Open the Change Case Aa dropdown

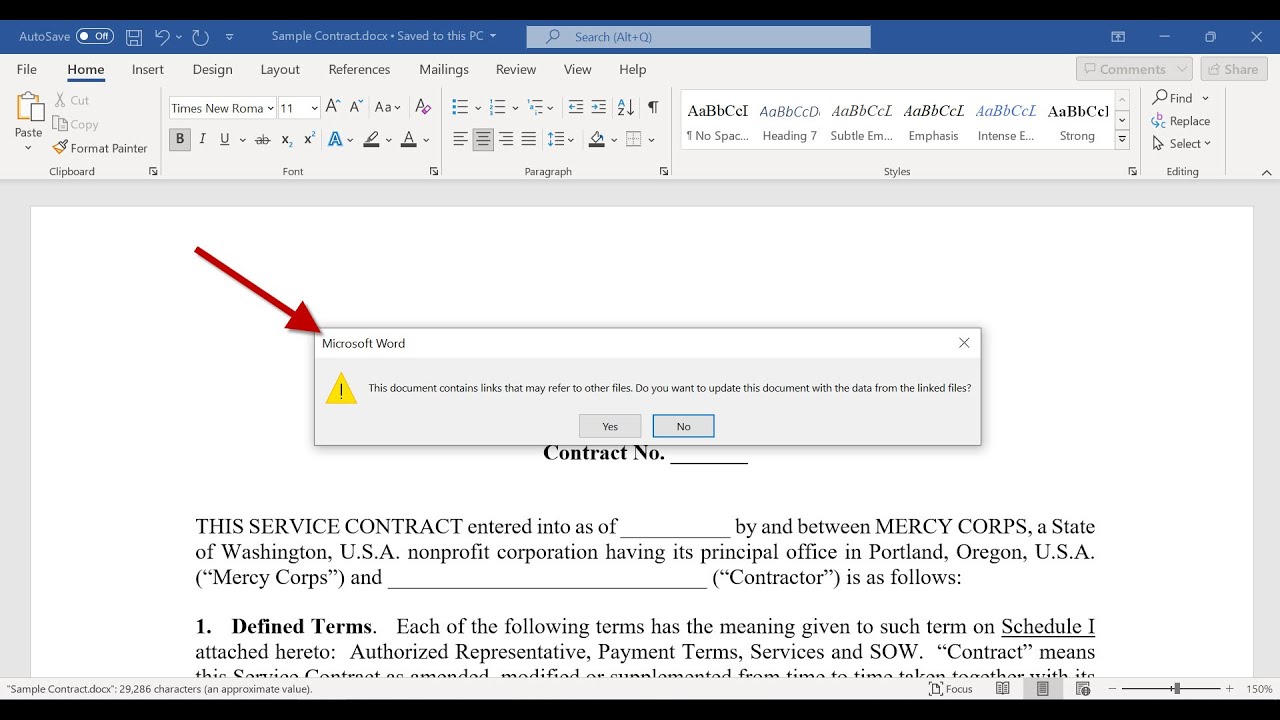click(x=388, y=107)
